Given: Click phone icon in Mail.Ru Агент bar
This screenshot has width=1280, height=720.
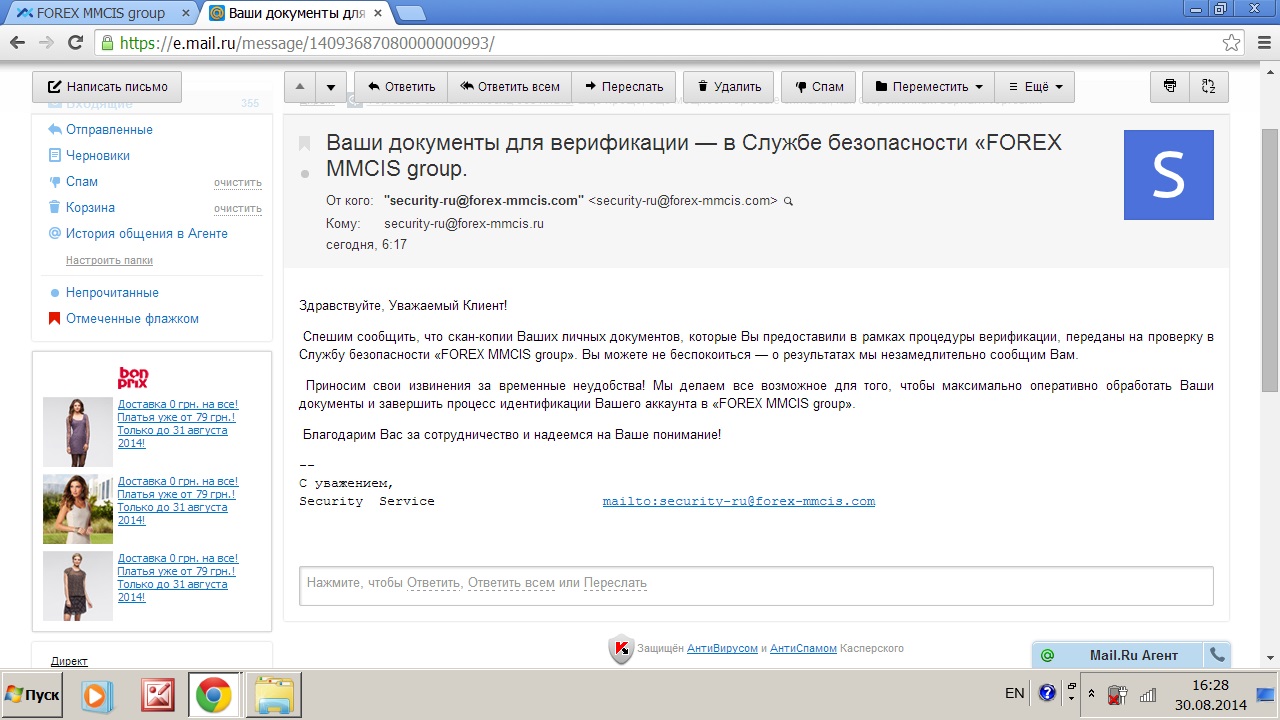Looking at the screenshot, I should 1217,655.
